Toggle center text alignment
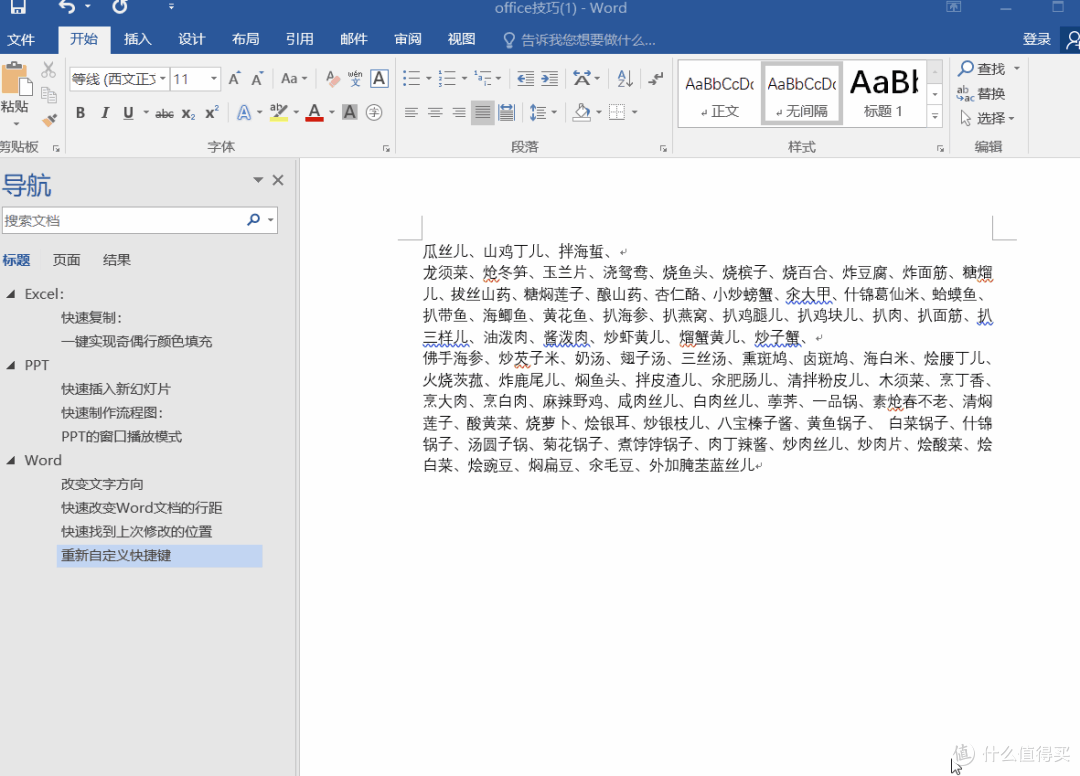Screen dimensions: 1080x776 (x=433, y=113)
